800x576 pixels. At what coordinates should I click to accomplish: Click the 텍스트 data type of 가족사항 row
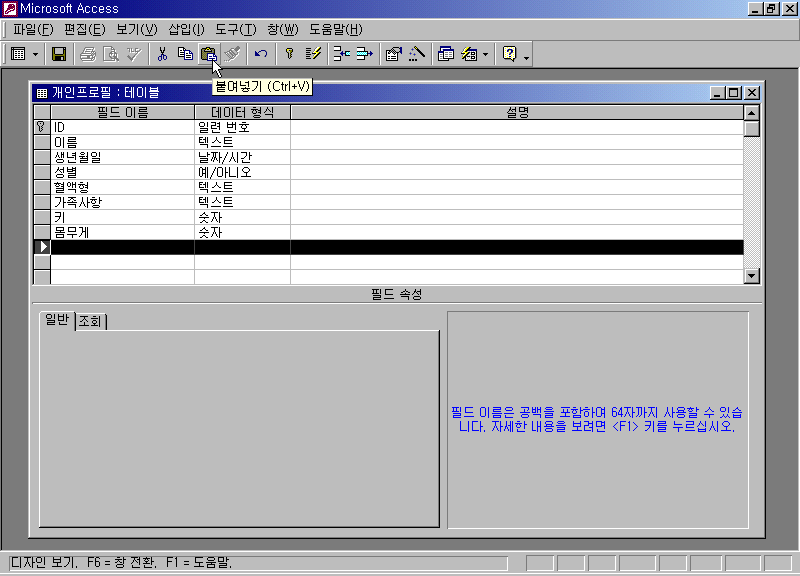pyautogui.click(x=242, y=202)
